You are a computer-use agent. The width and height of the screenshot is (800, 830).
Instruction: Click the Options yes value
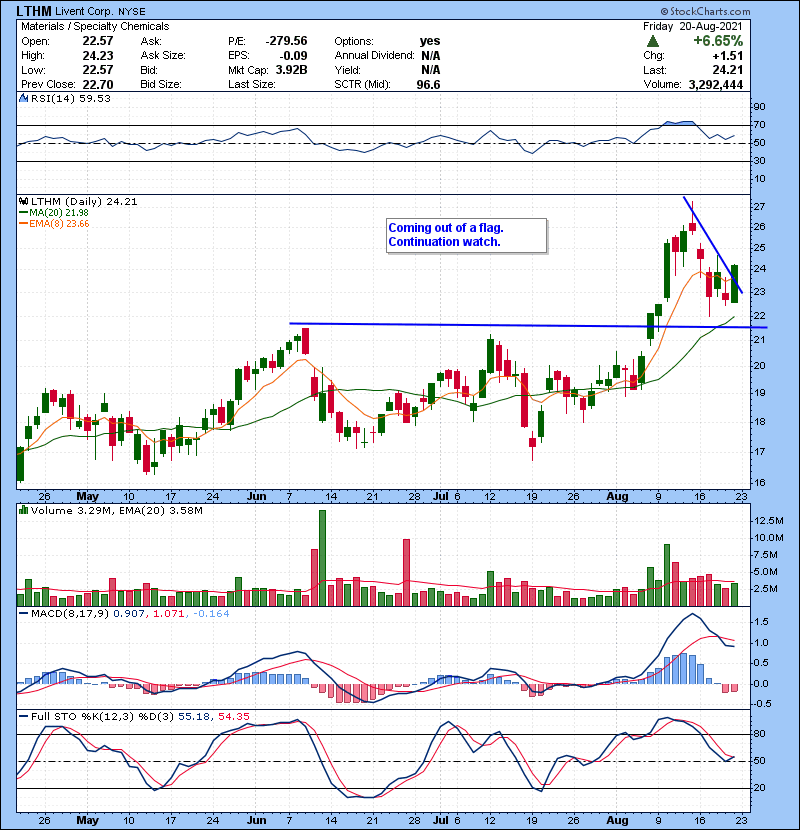(x=429, y=41)
